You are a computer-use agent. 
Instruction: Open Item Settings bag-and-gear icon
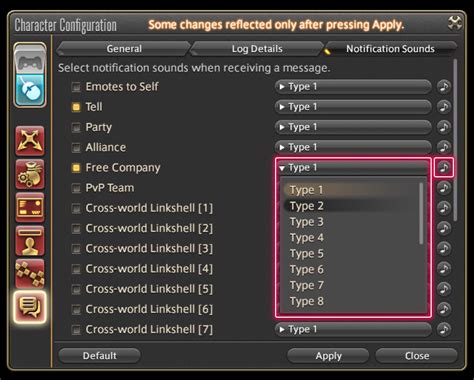click(30, 174)
